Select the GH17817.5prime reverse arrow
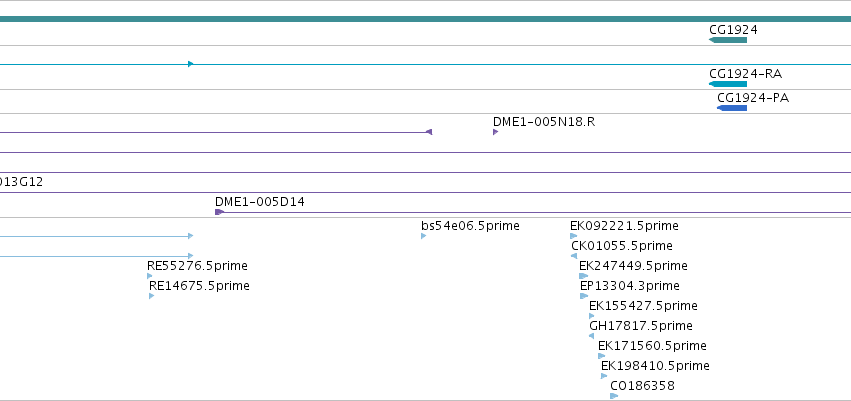 coord(592,336)
